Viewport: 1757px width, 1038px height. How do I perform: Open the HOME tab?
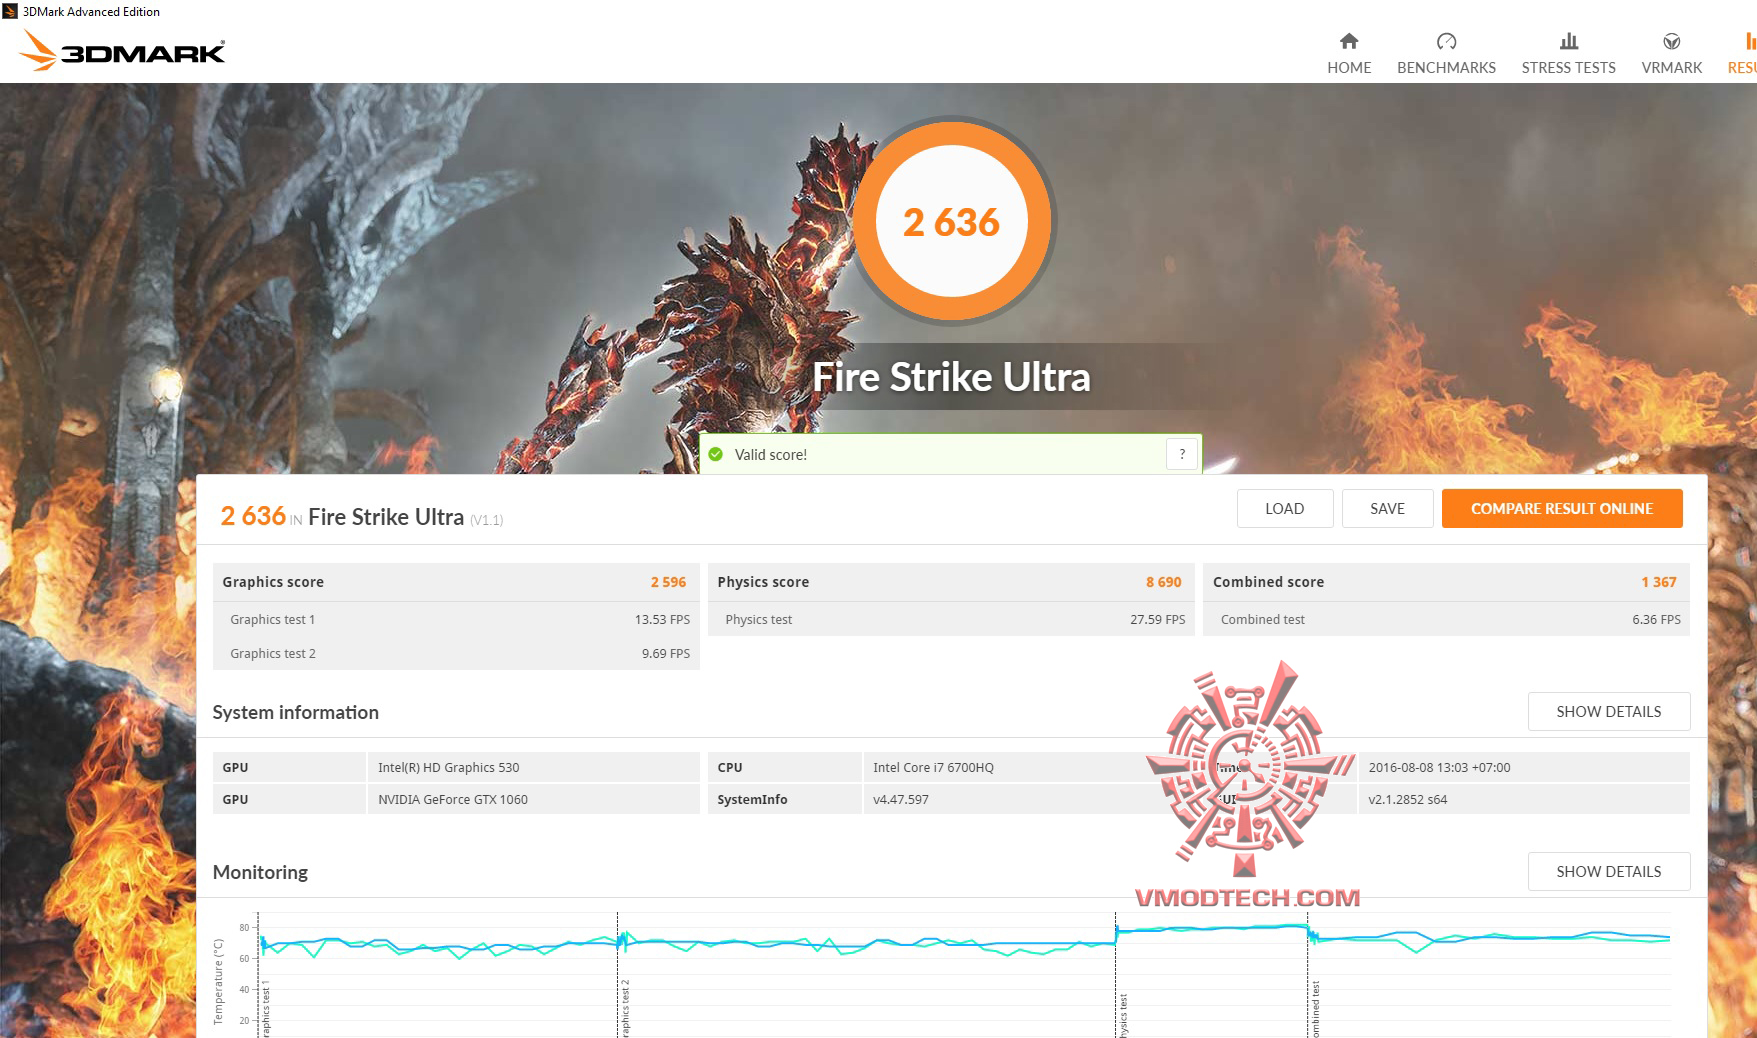1349,54
